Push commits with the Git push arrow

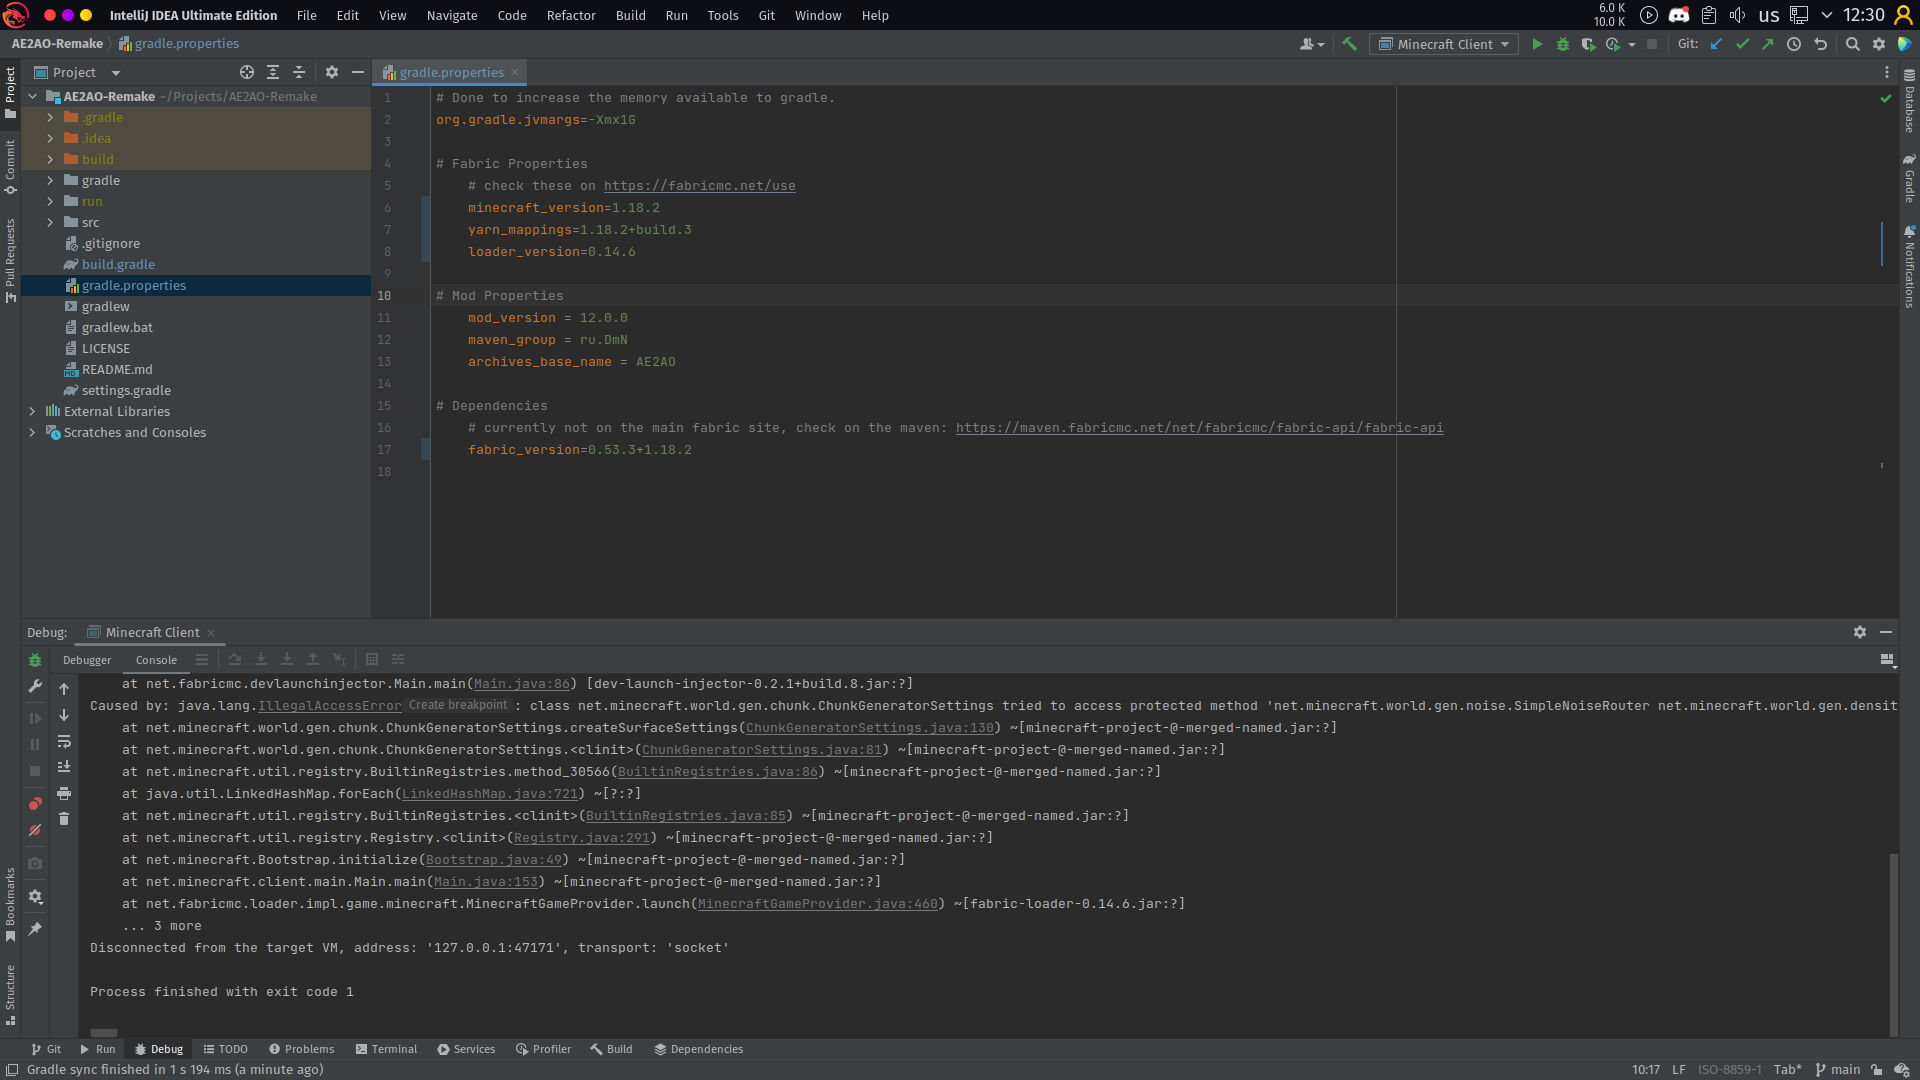[x=1768, y=44]
